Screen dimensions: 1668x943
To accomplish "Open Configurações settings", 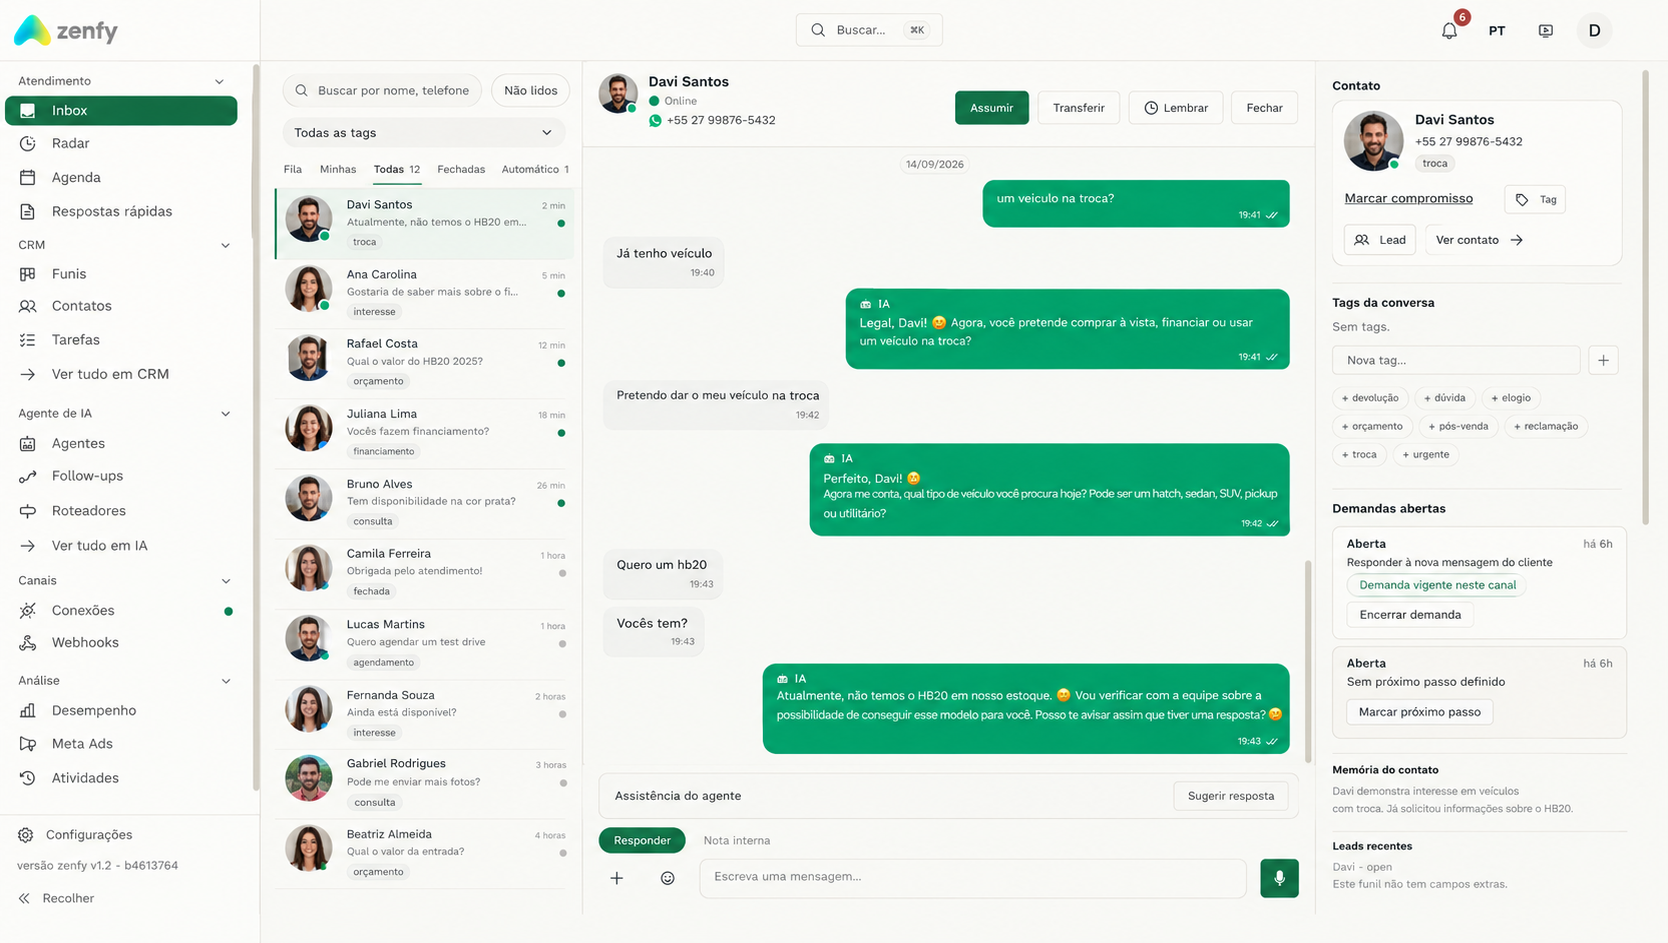I will coord(89,835).
